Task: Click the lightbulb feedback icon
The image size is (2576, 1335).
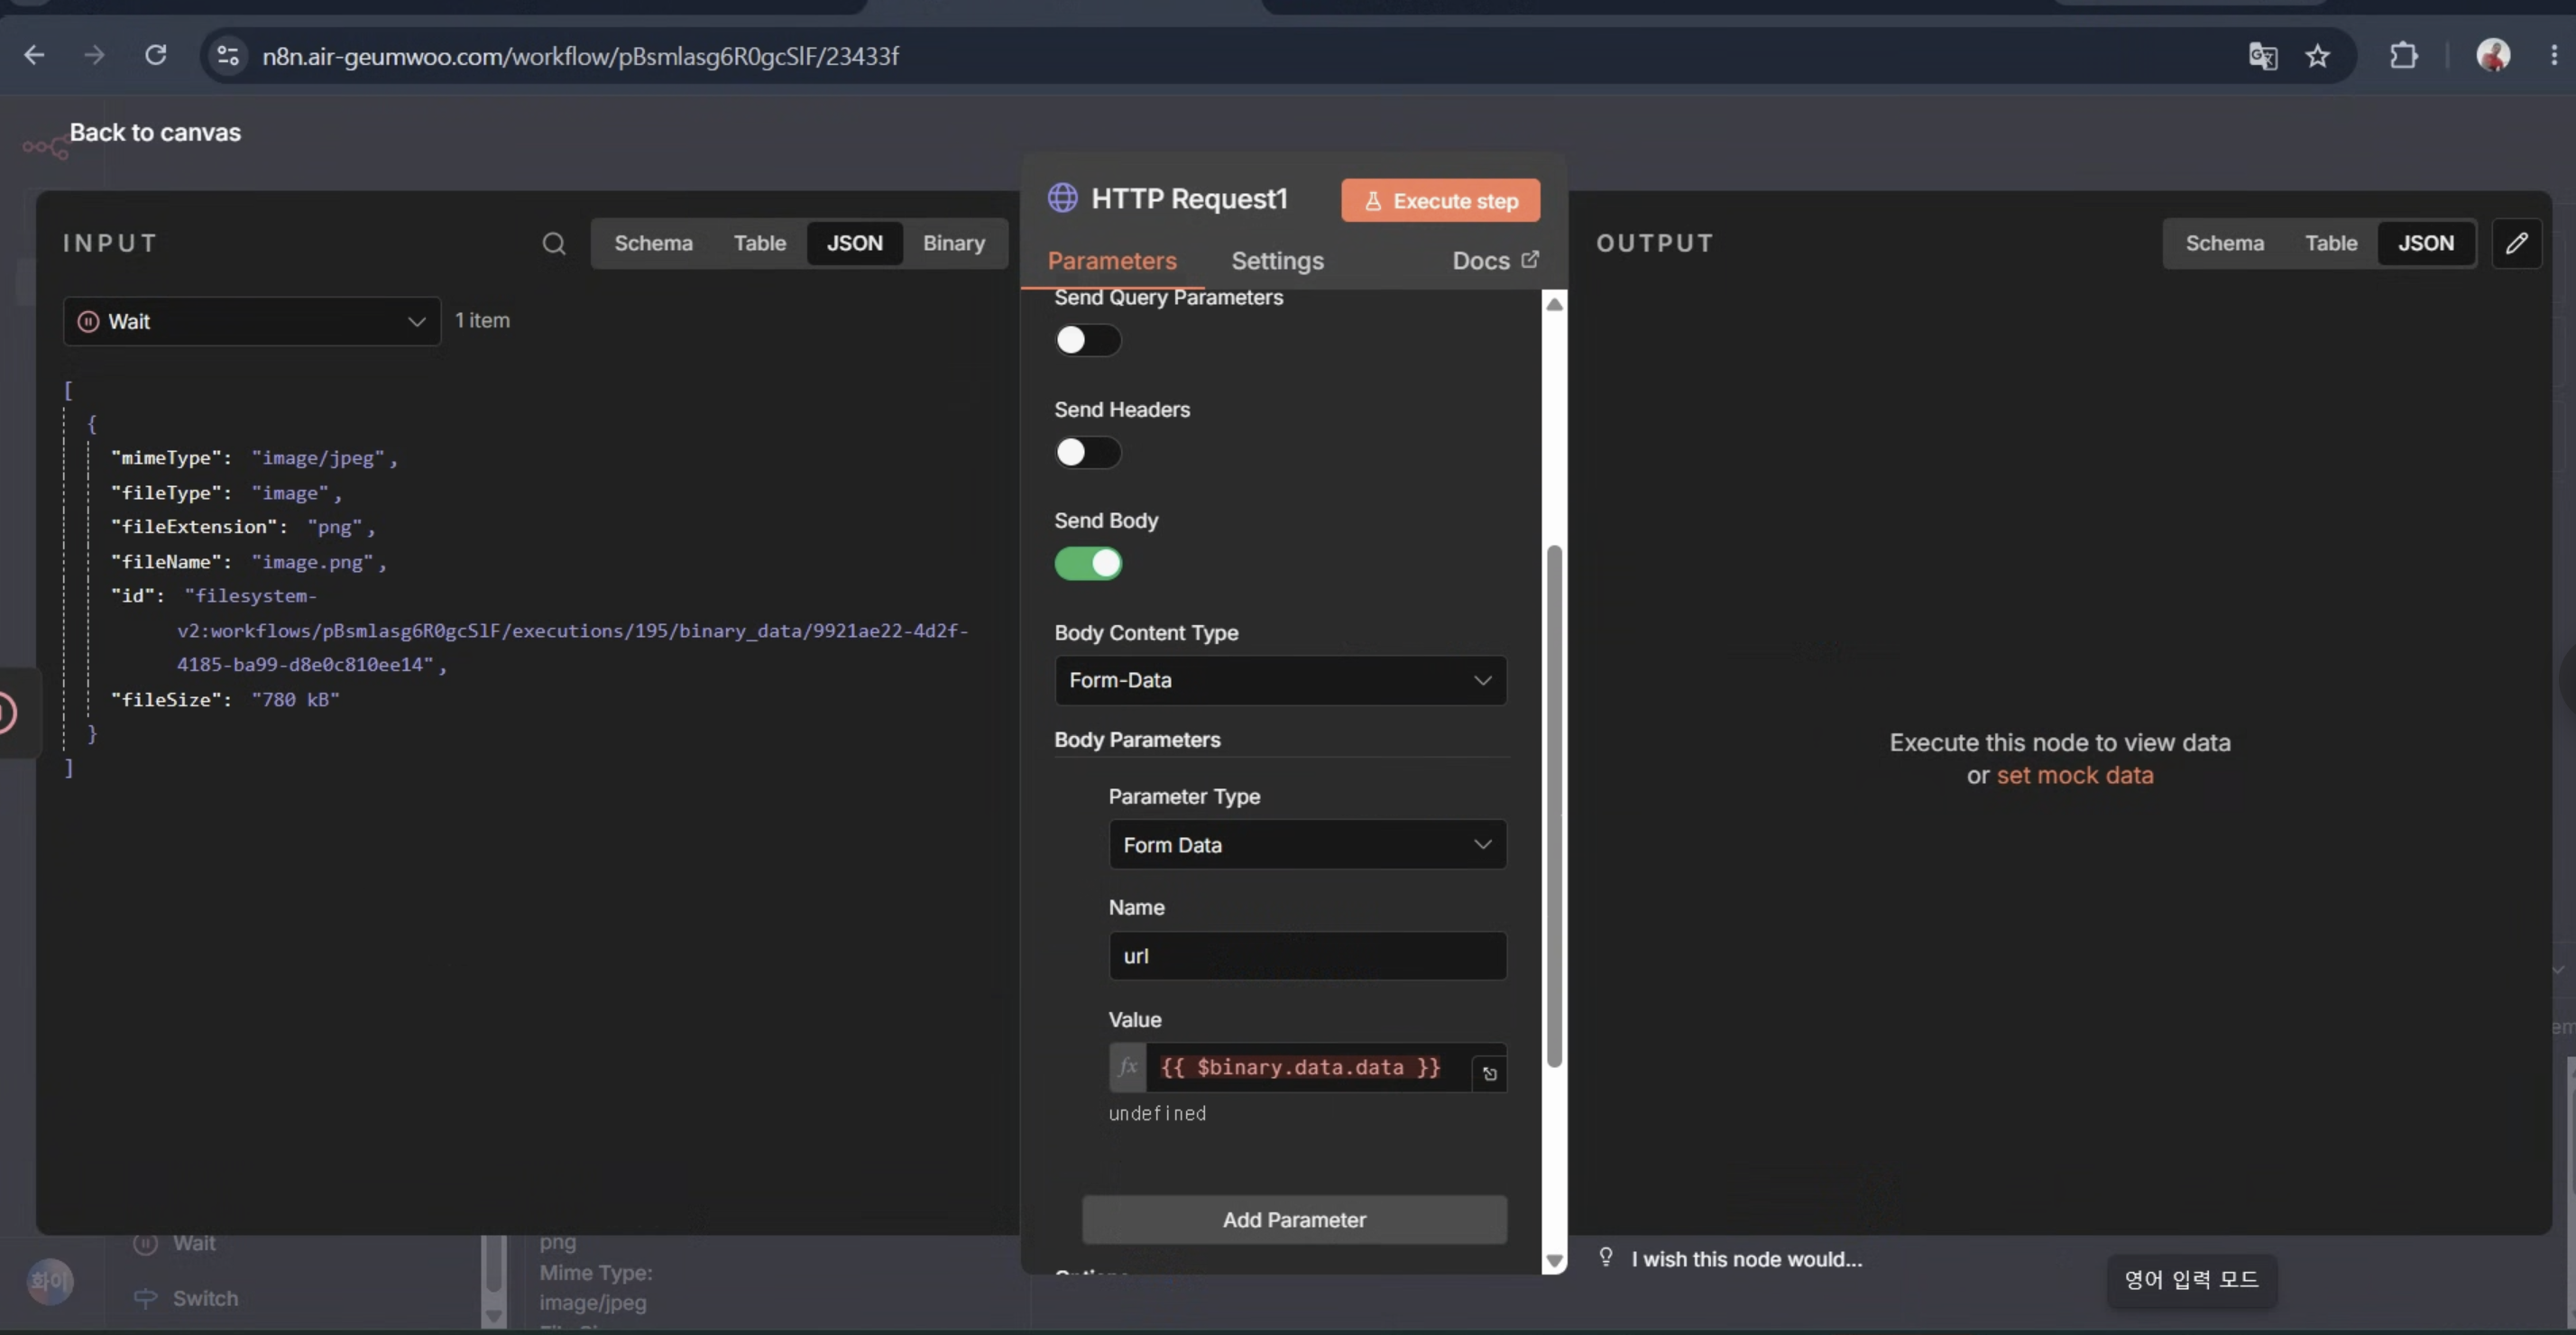Action: tap(1605, 1257)
